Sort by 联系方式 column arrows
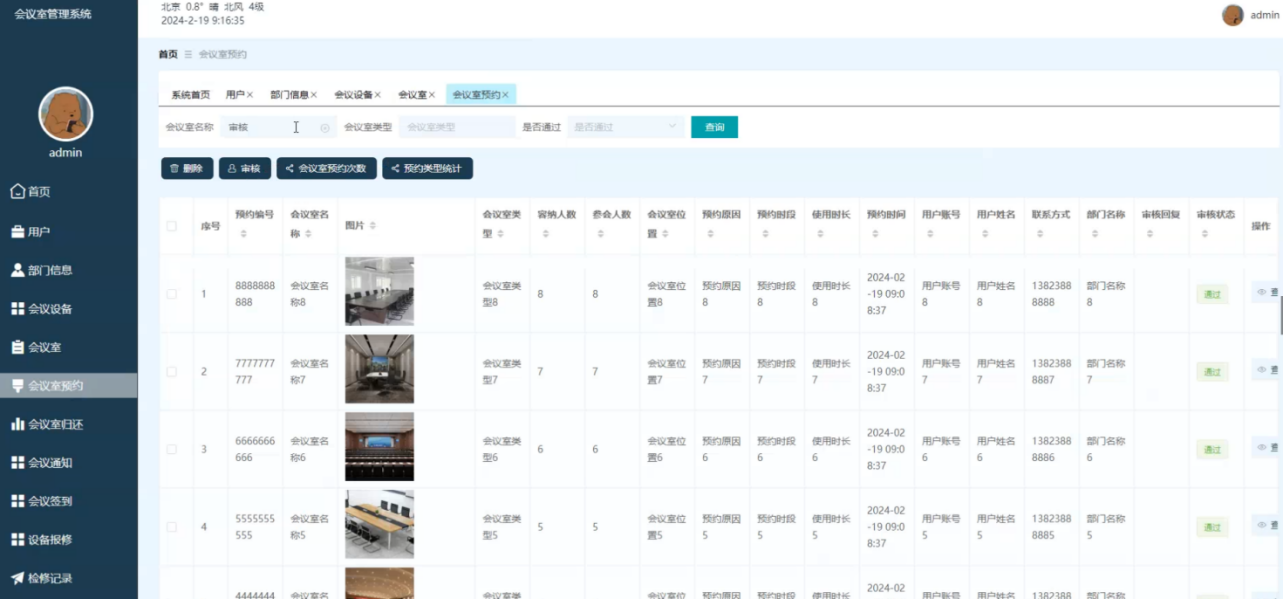Screen dimensions: 1284x599 [1039, 234]
